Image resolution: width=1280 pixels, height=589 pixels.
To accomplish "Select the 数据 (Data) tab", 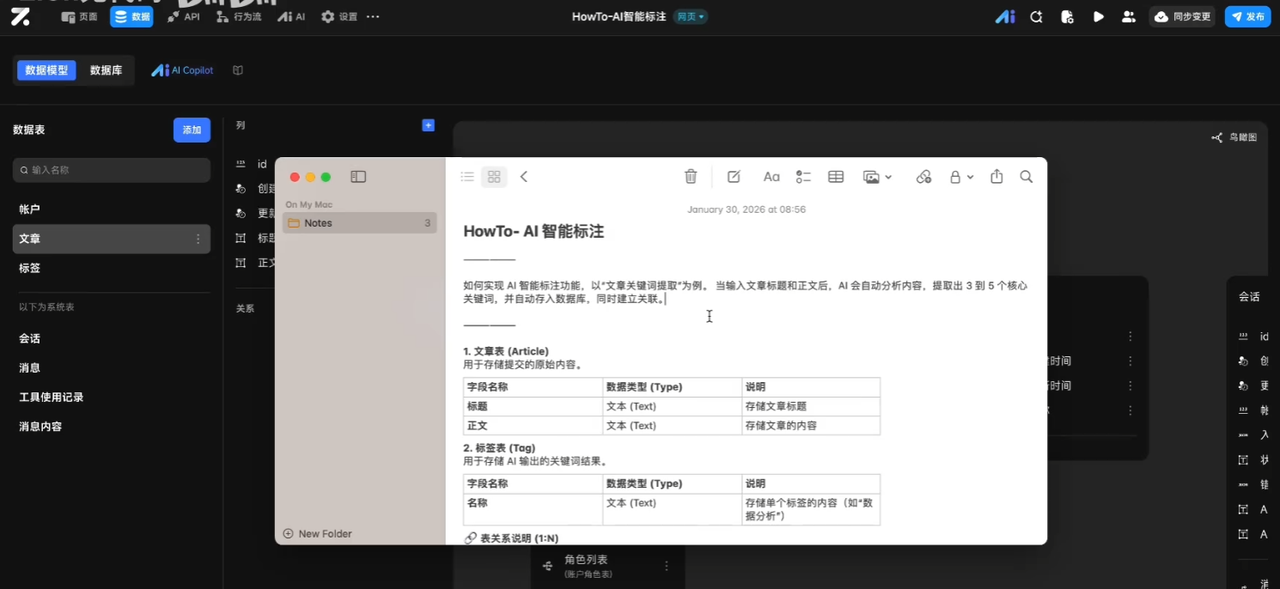I will (132, 17).
